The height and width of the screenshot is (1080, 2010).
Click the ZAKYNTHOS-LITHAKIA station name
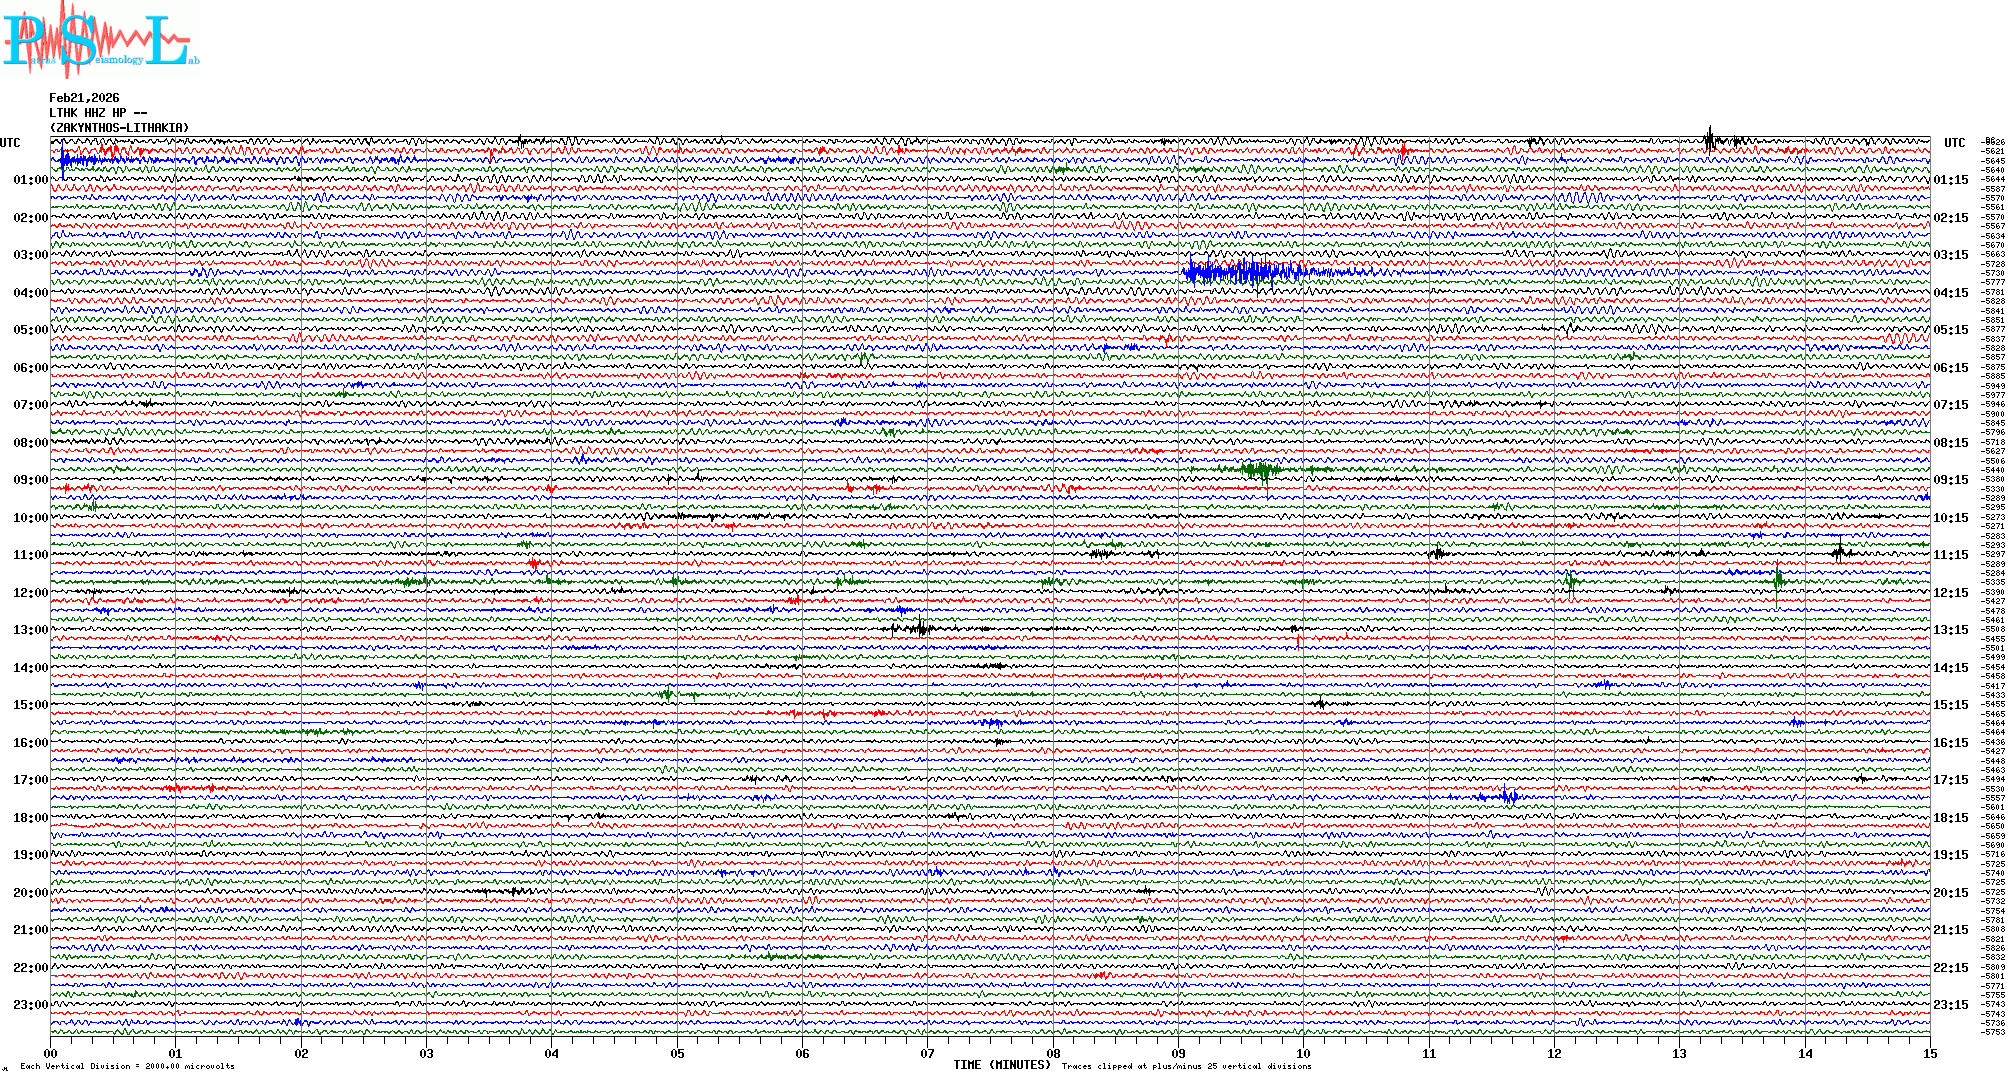(x=119, y=128)
